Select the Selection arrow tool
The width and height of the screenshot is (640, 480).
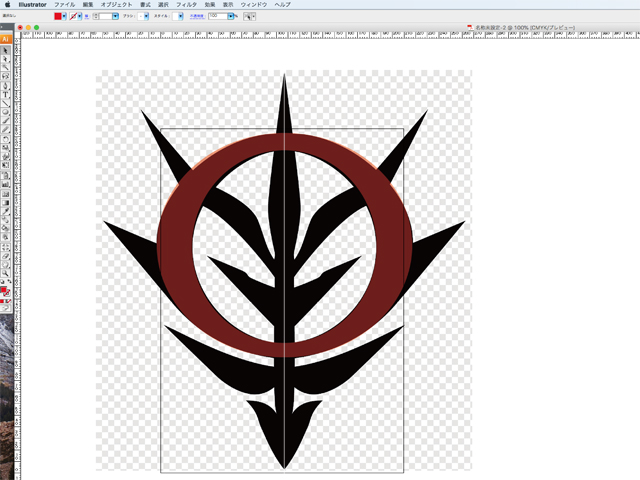(6, 51)
